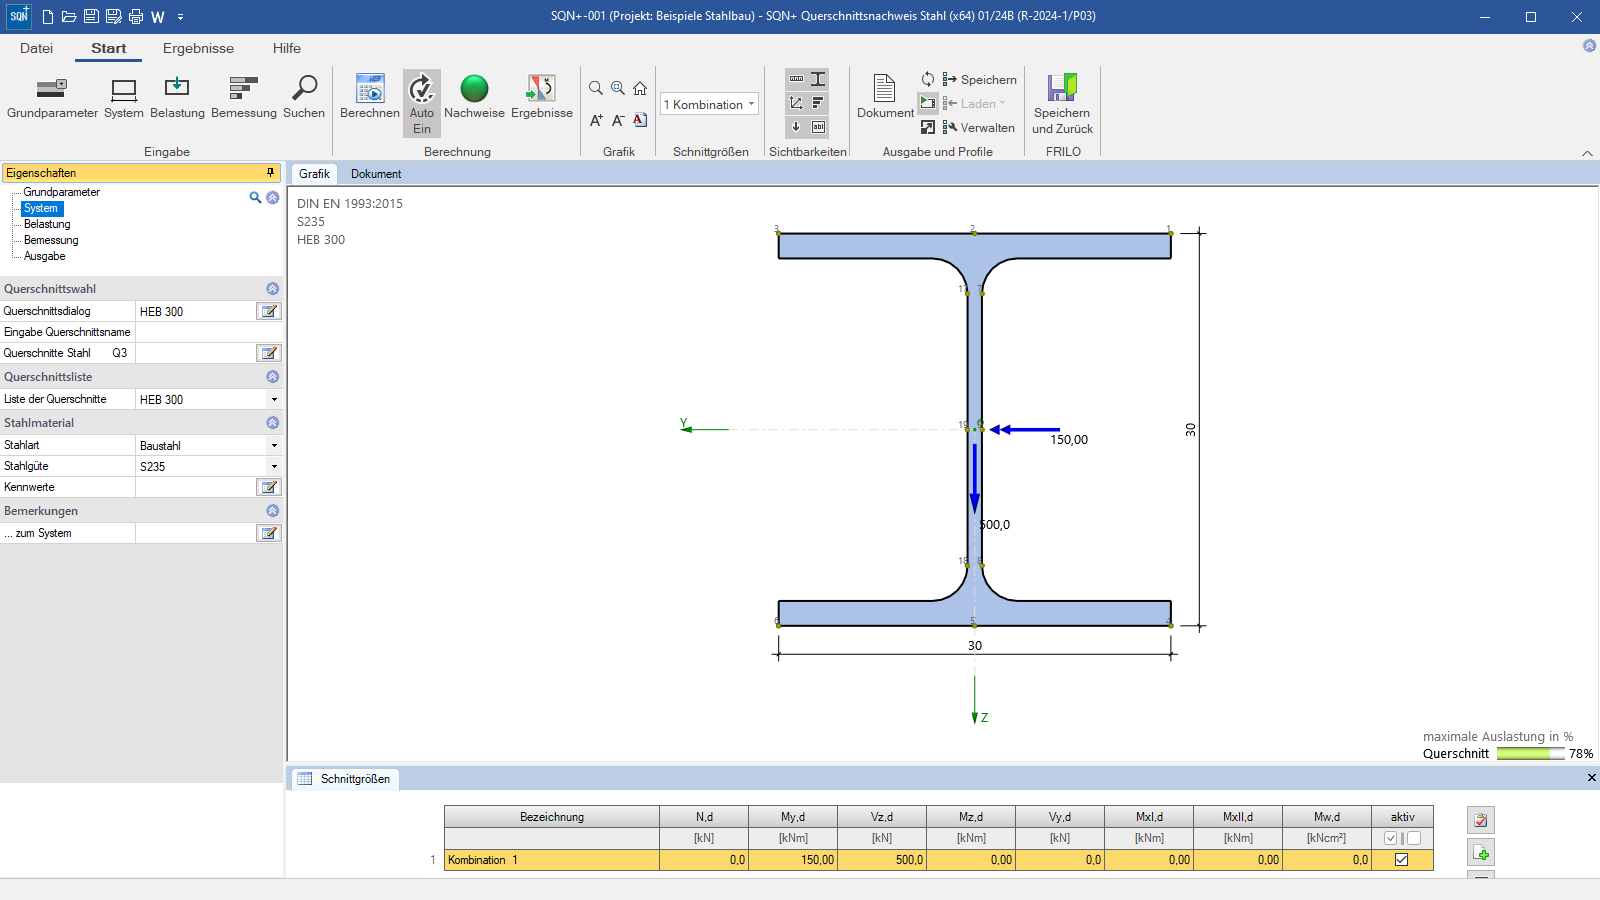Toggle the green play panel icon beside Laden
The height and width of the screenshot is (900, 1600).
(928, 103)
